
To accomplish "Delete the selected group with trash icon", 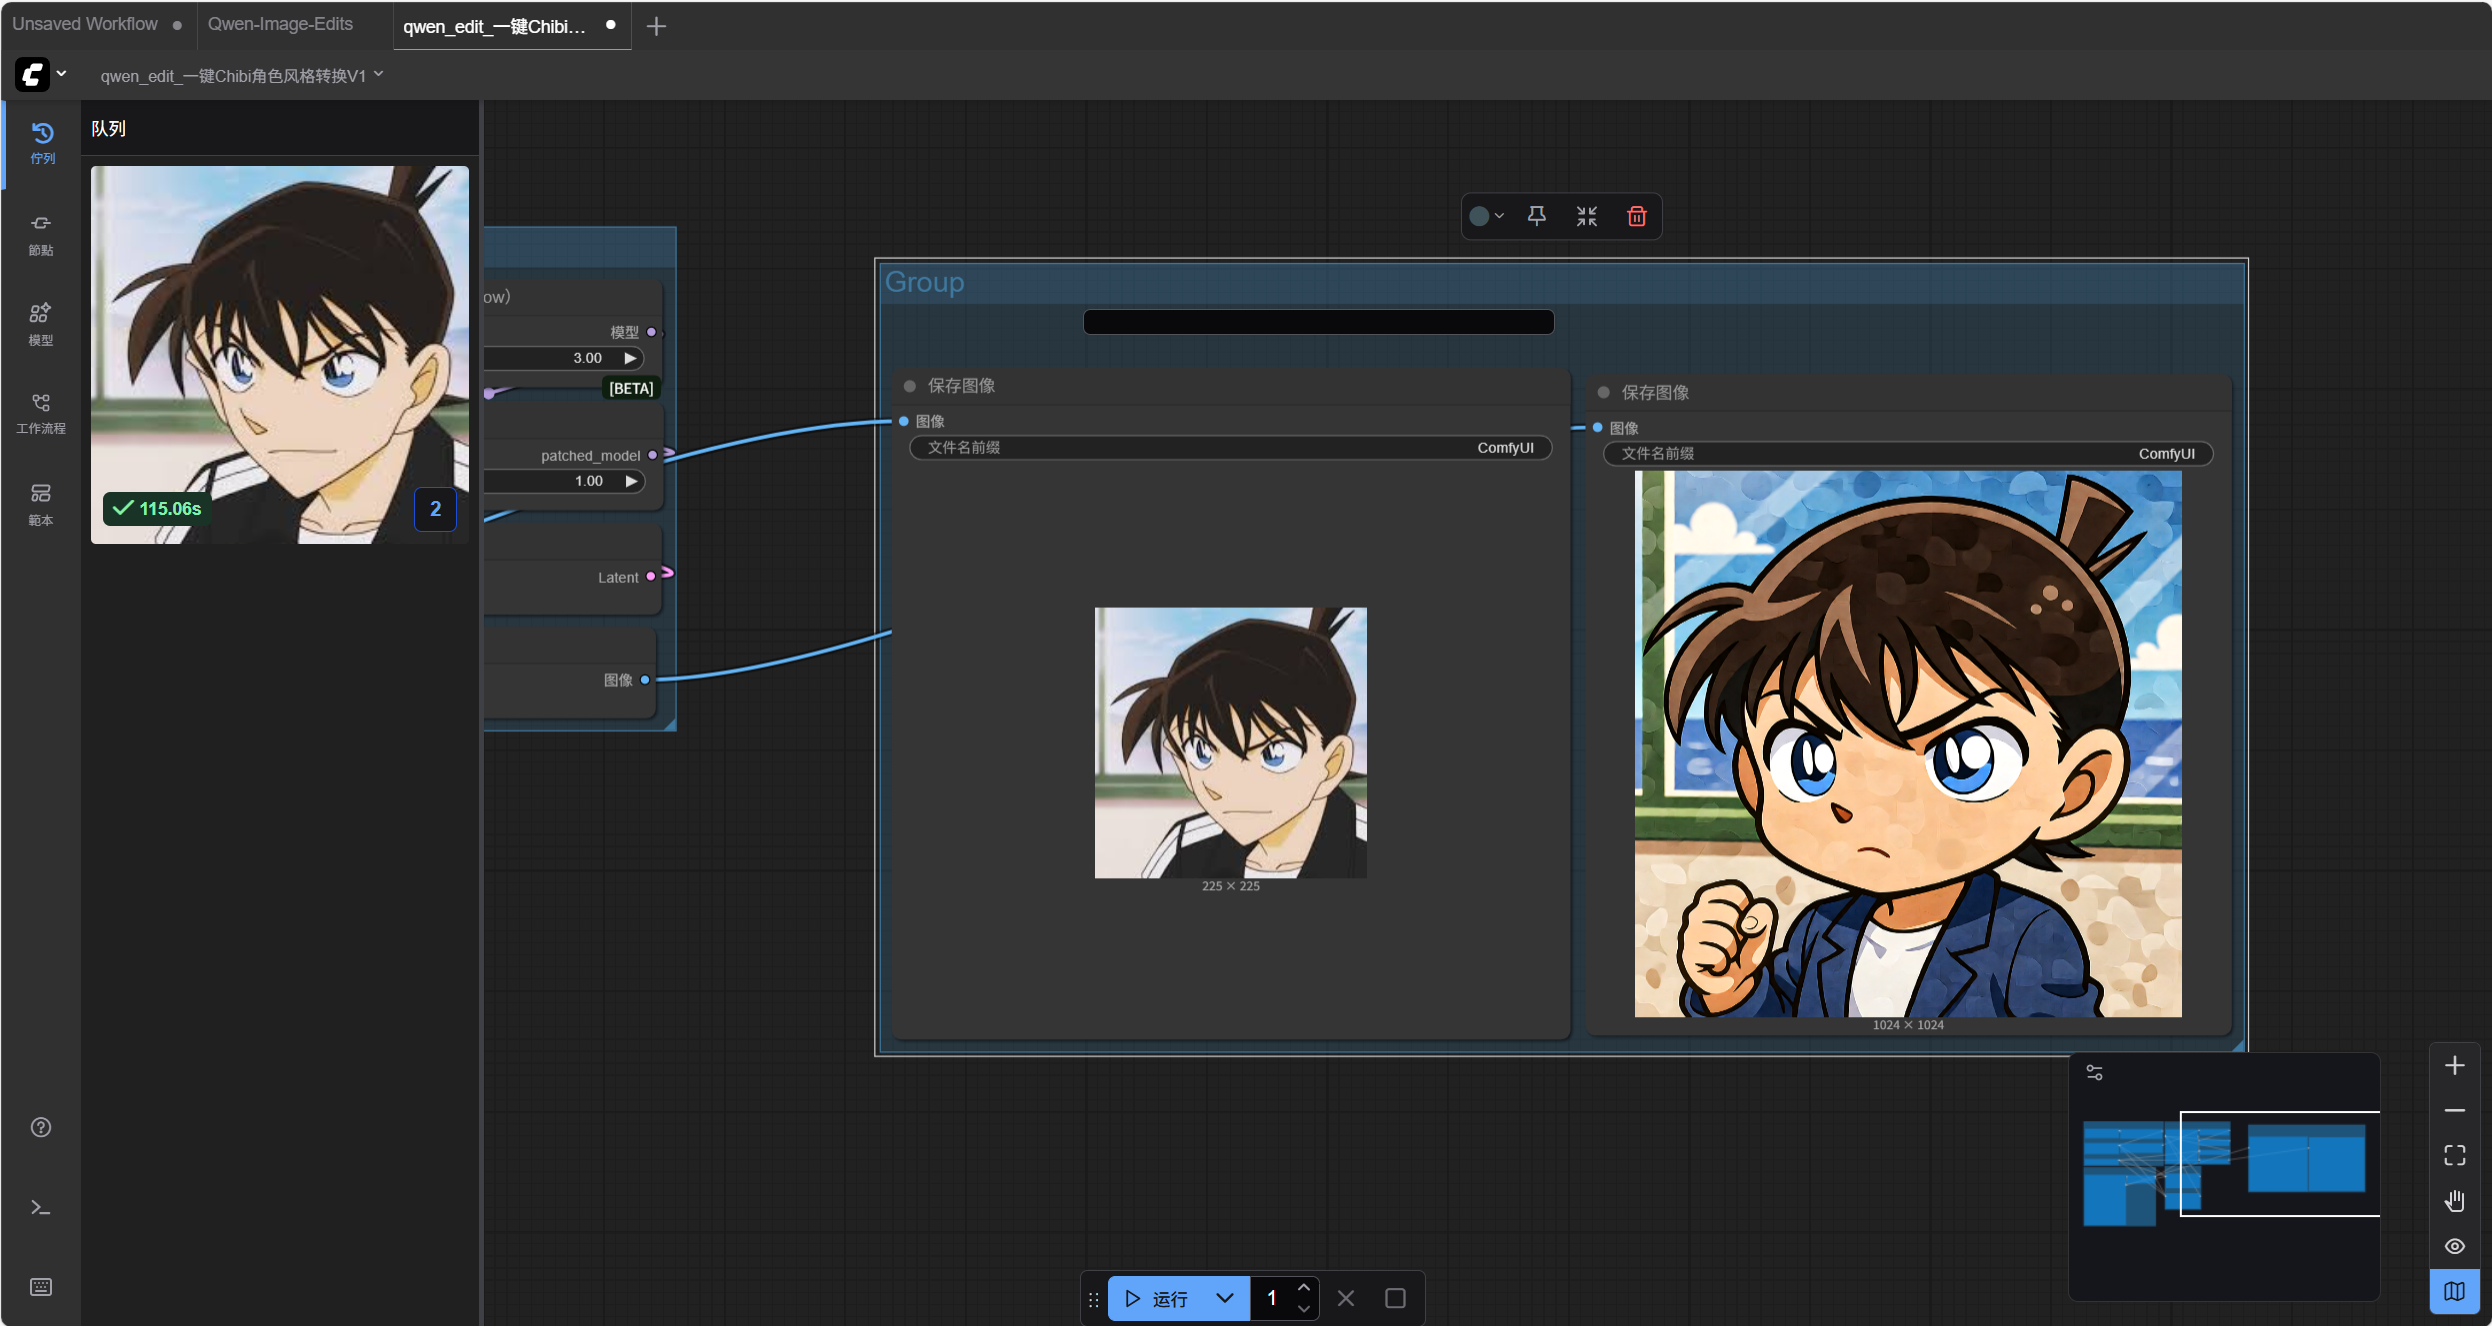I will (1637, 216).
